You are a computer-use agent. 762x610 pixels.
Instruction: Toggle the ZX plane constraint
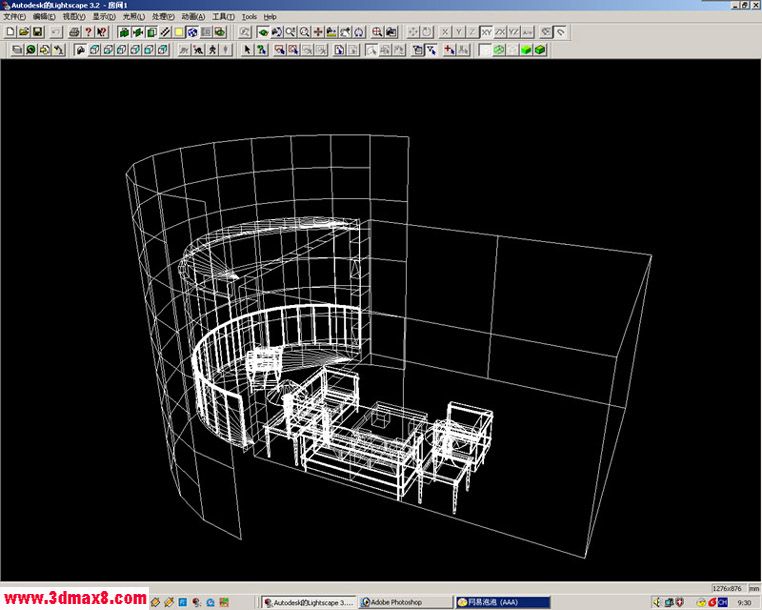coord(500,32)
